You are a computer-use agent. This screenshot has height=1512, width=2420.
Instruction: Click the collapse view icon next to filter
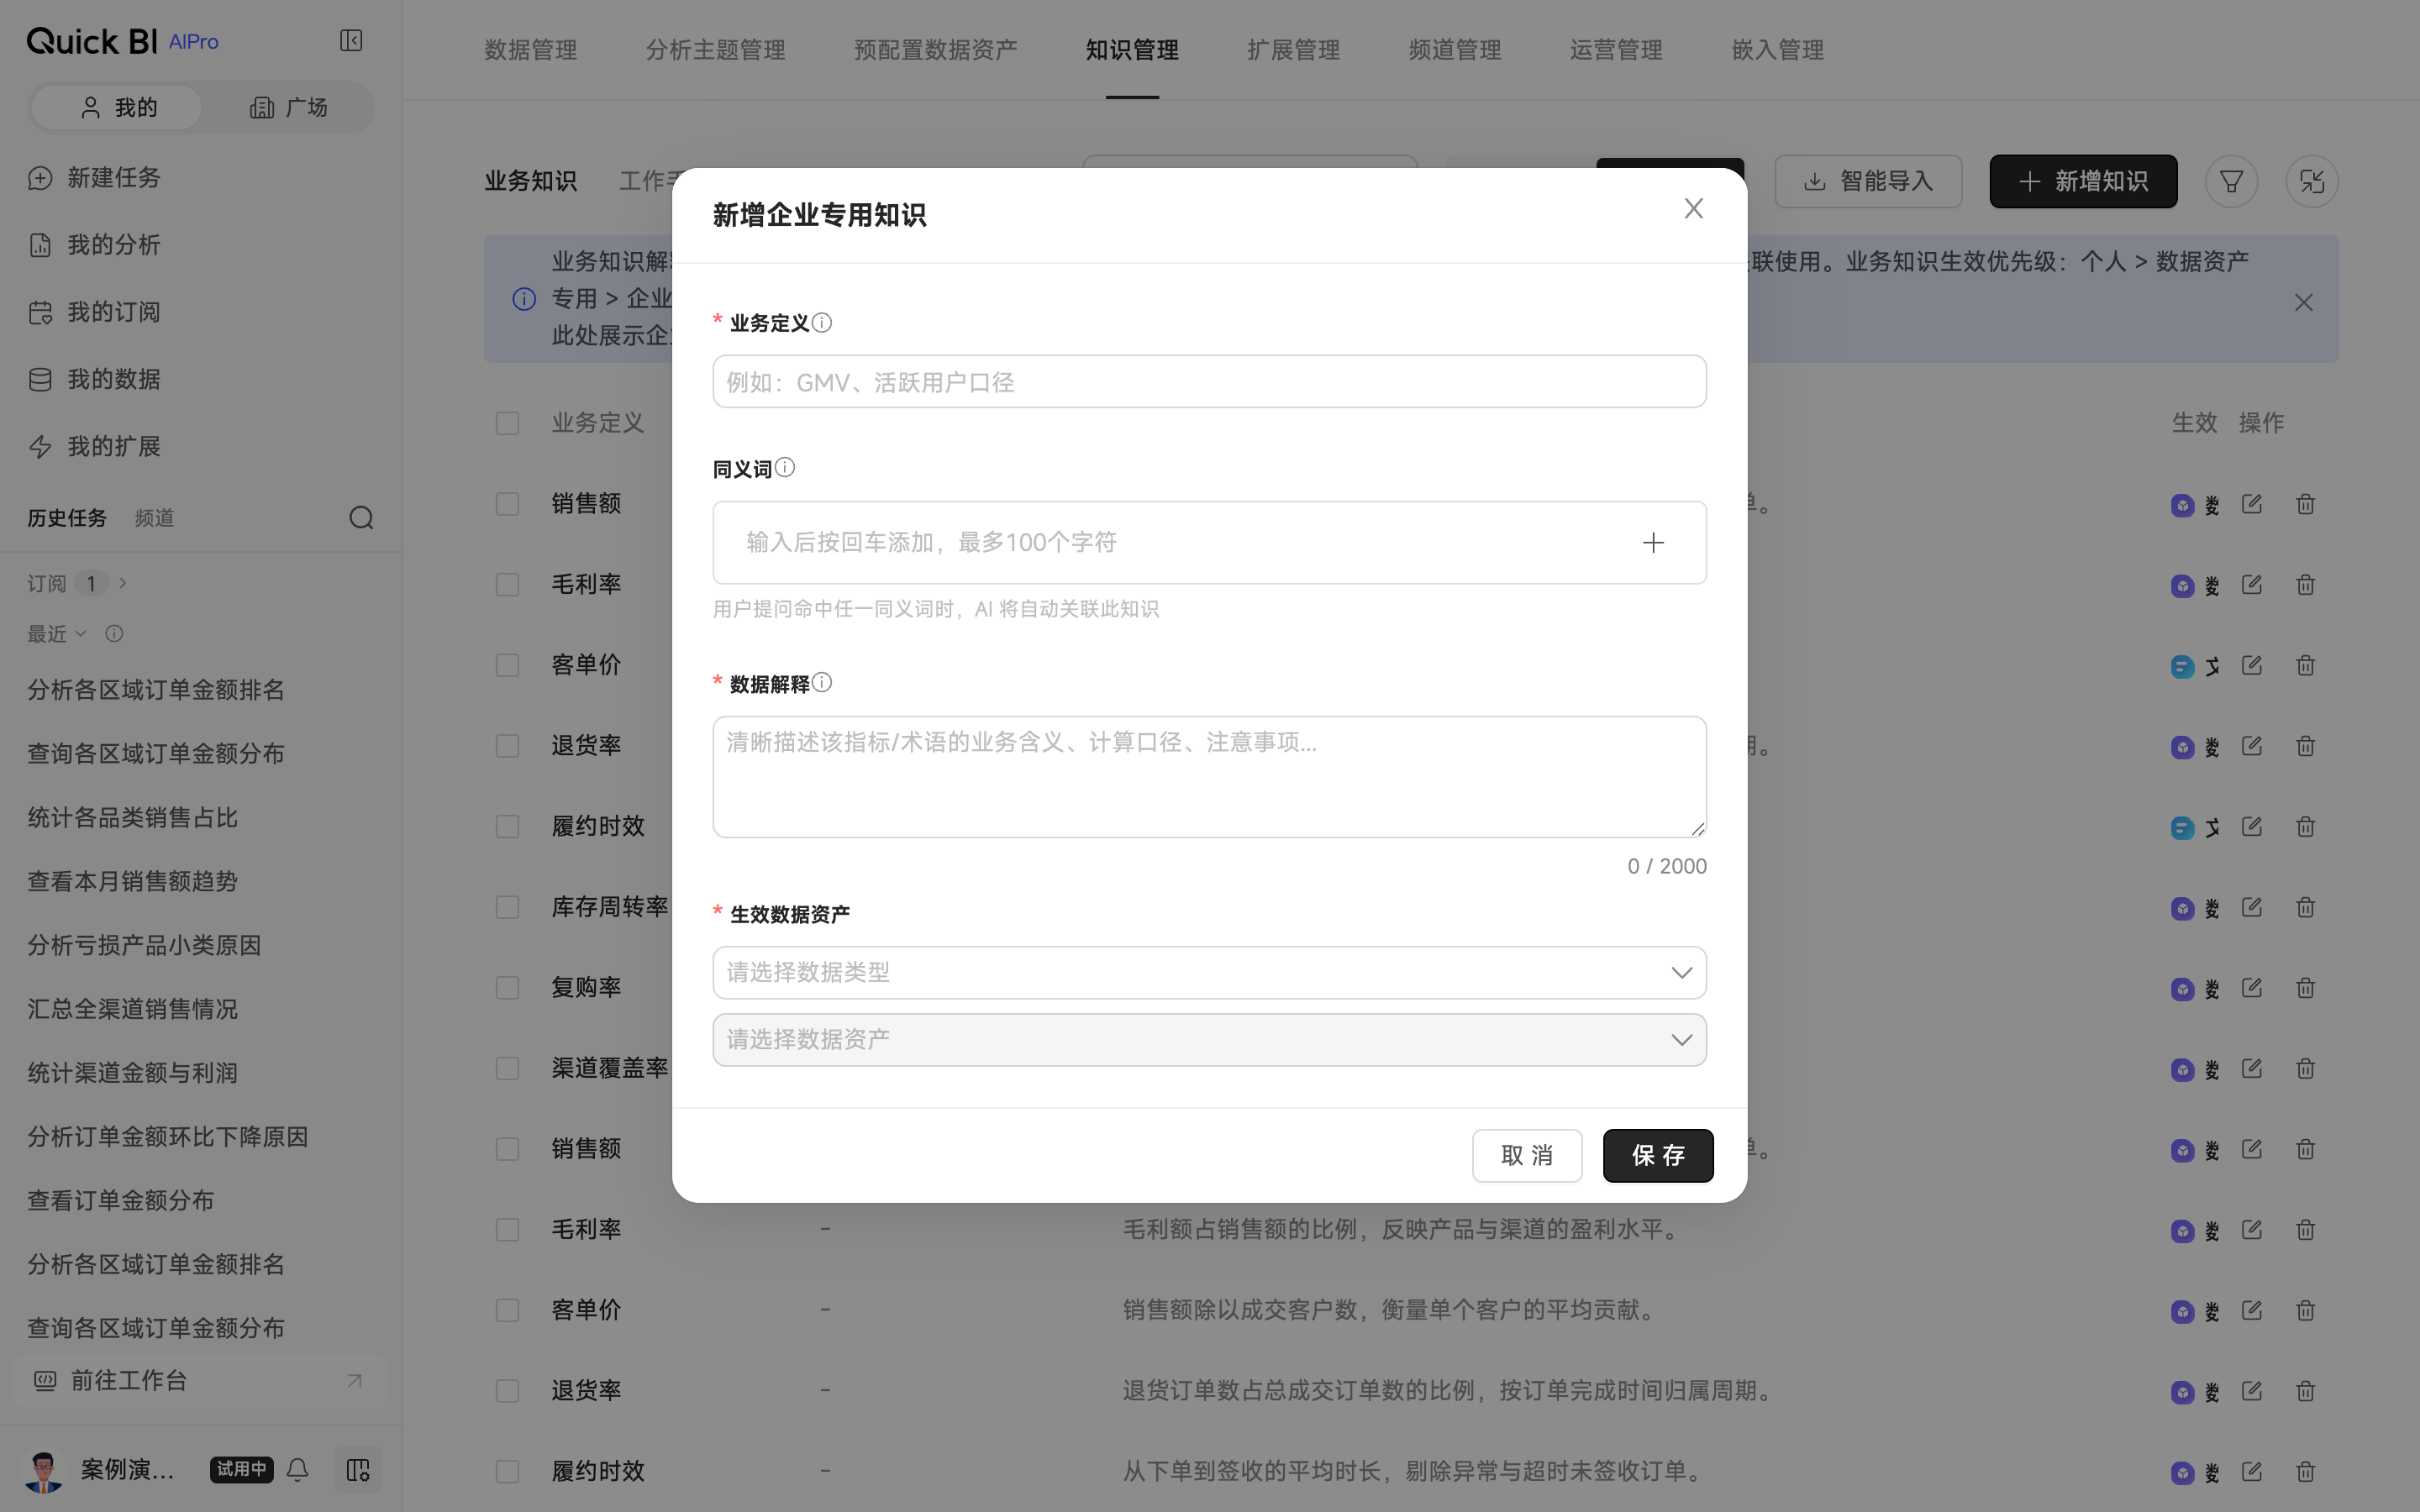coord(2312,181)
